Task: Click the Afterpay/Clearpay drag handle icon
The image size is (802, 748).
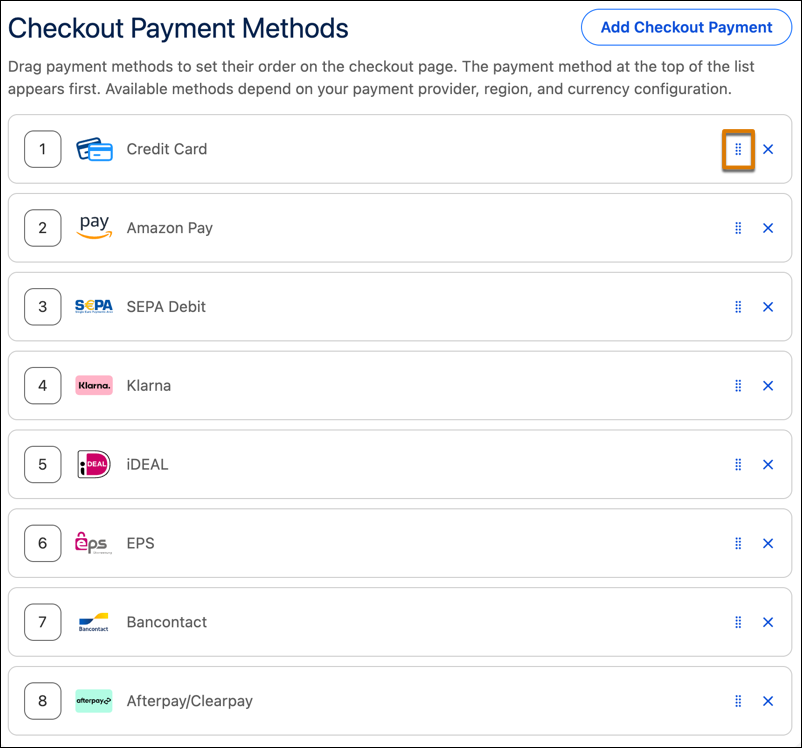Action: click(x=738, y=701)
